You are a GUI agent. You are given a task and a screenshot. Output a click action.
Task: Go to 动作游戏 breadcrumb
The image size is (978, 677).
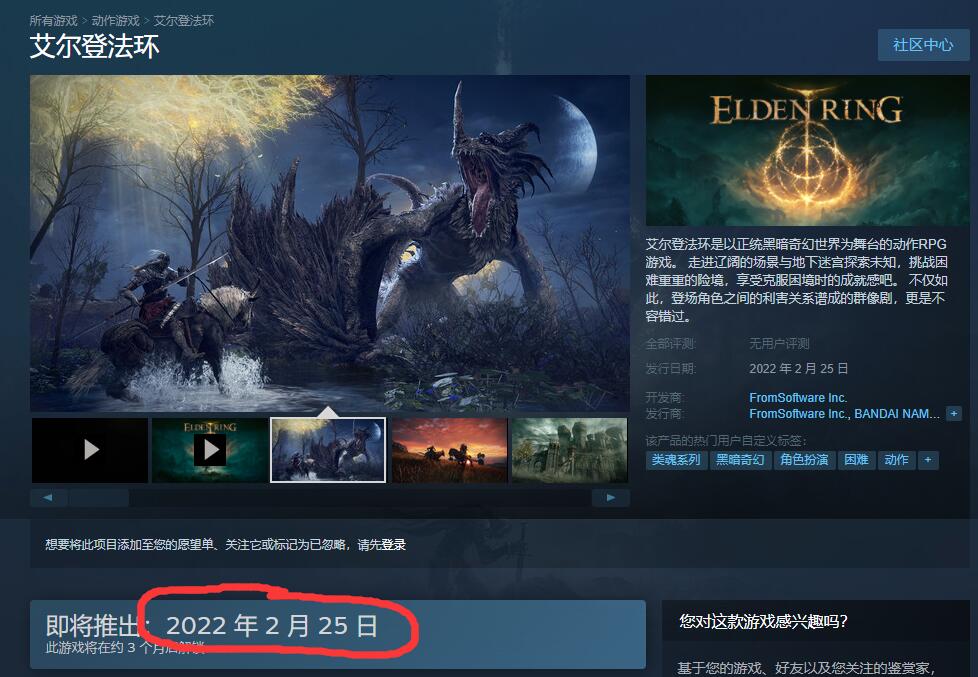click(115, 21)
